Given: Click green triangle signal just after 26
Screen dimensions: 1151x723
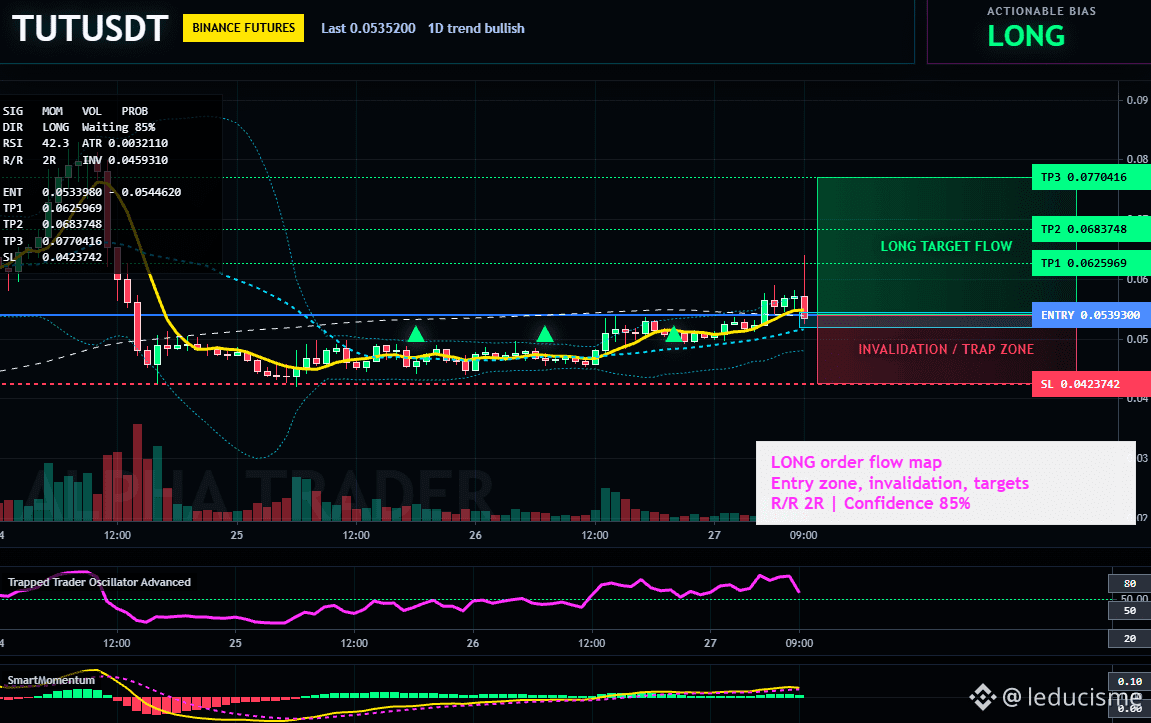Looking at the screenshot, I should point(545,334).
